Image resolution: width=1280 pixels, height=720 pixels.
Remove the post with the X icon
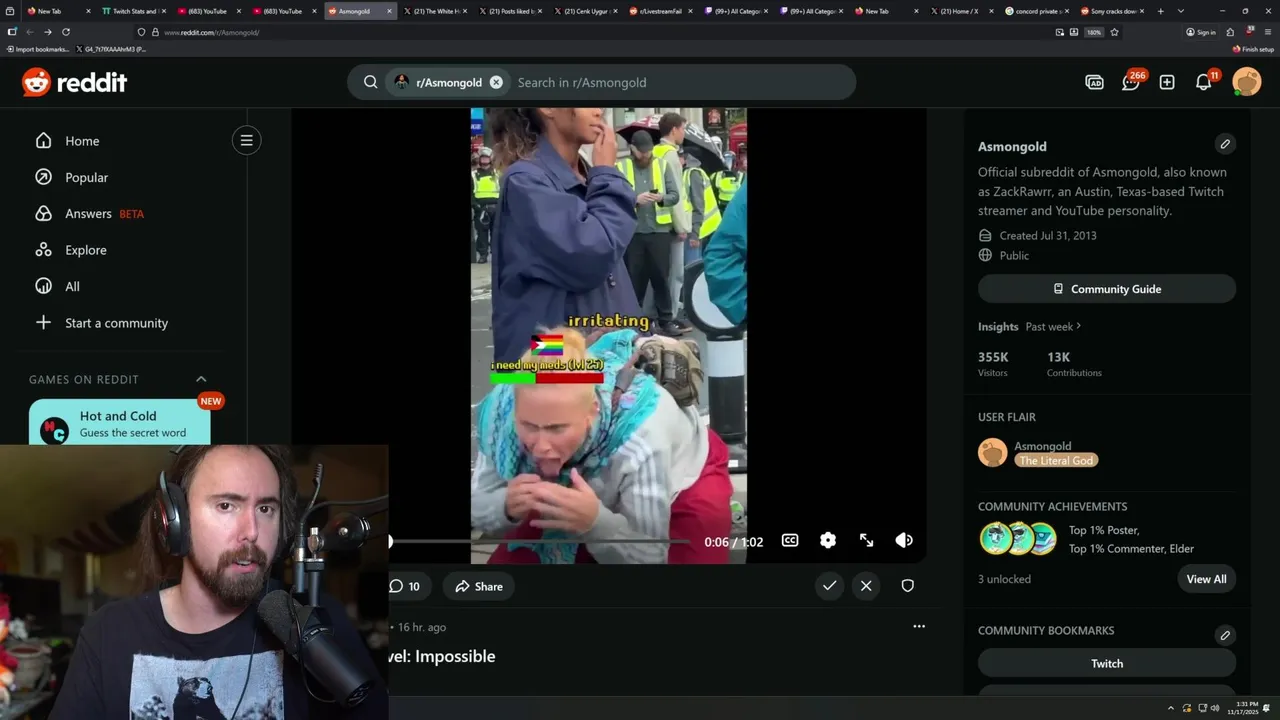(866, 586)
